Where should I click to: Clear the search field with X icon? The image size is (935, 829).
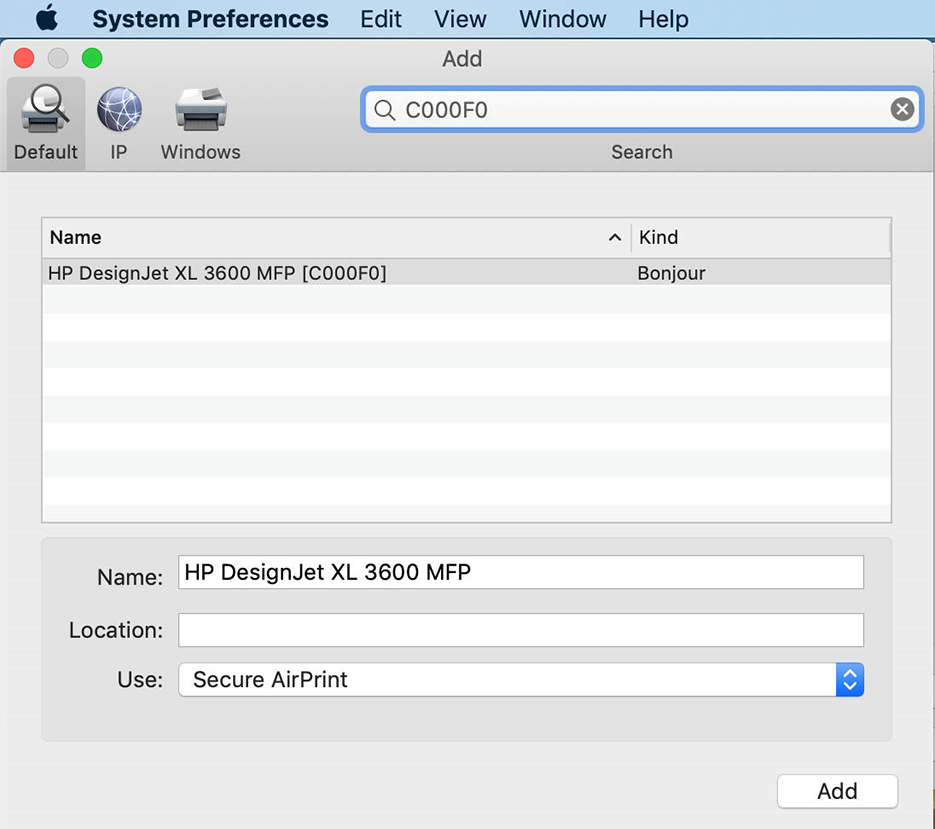coord(902,110)
